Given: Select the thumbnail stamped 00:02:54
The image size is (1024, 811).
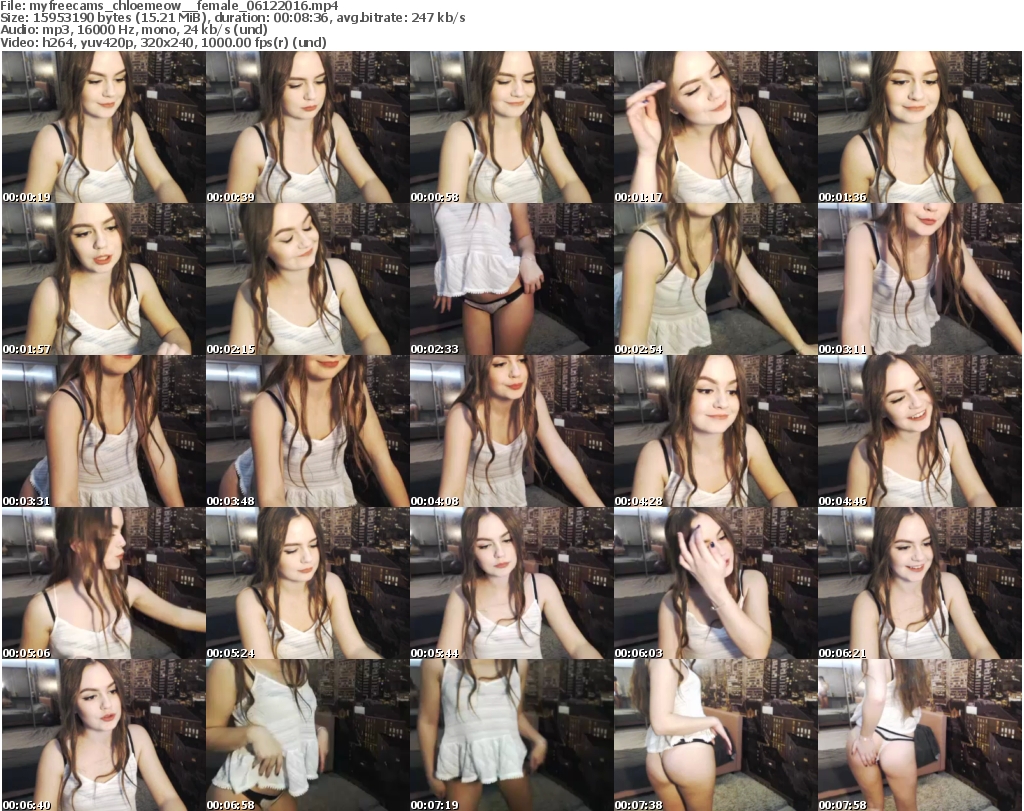Looking at the screenshot, I should [716, 279].
